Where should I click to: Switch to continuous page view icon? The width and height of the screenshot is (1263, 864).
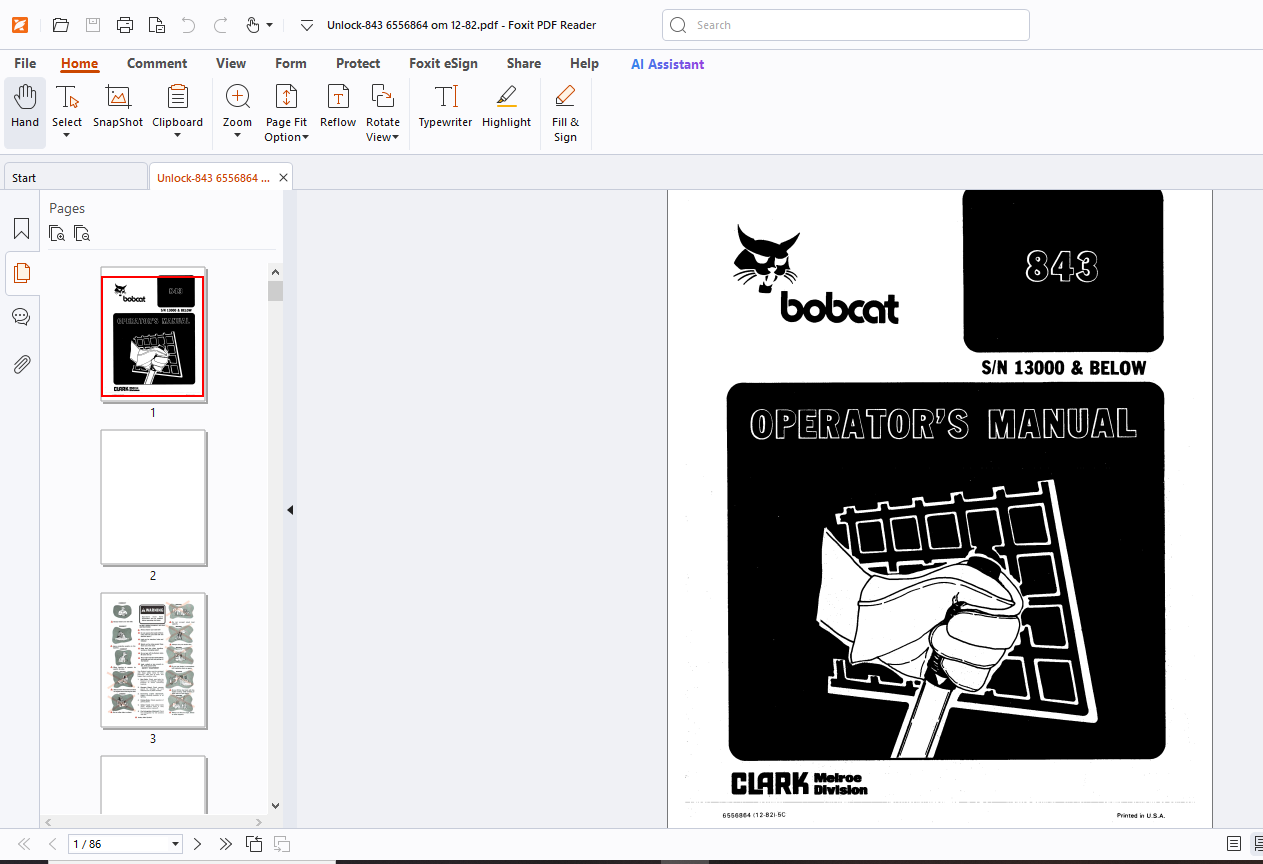click(1257, 844)
